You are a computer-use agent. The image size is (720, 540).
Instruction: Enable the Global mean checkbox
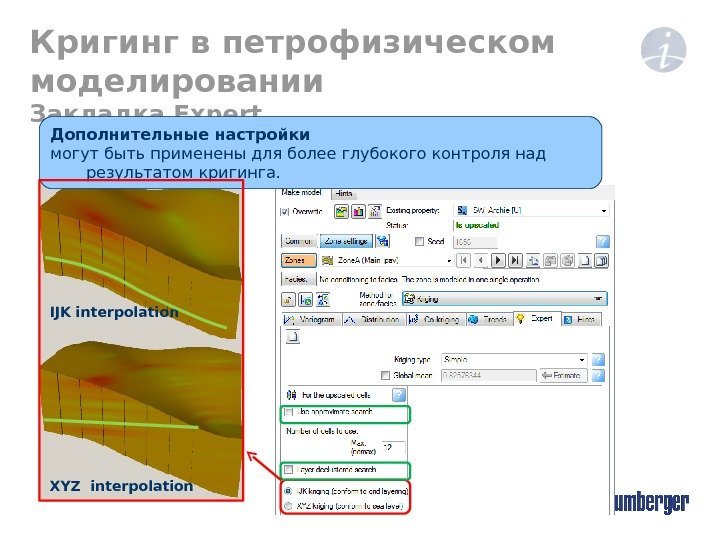[385, 375]
